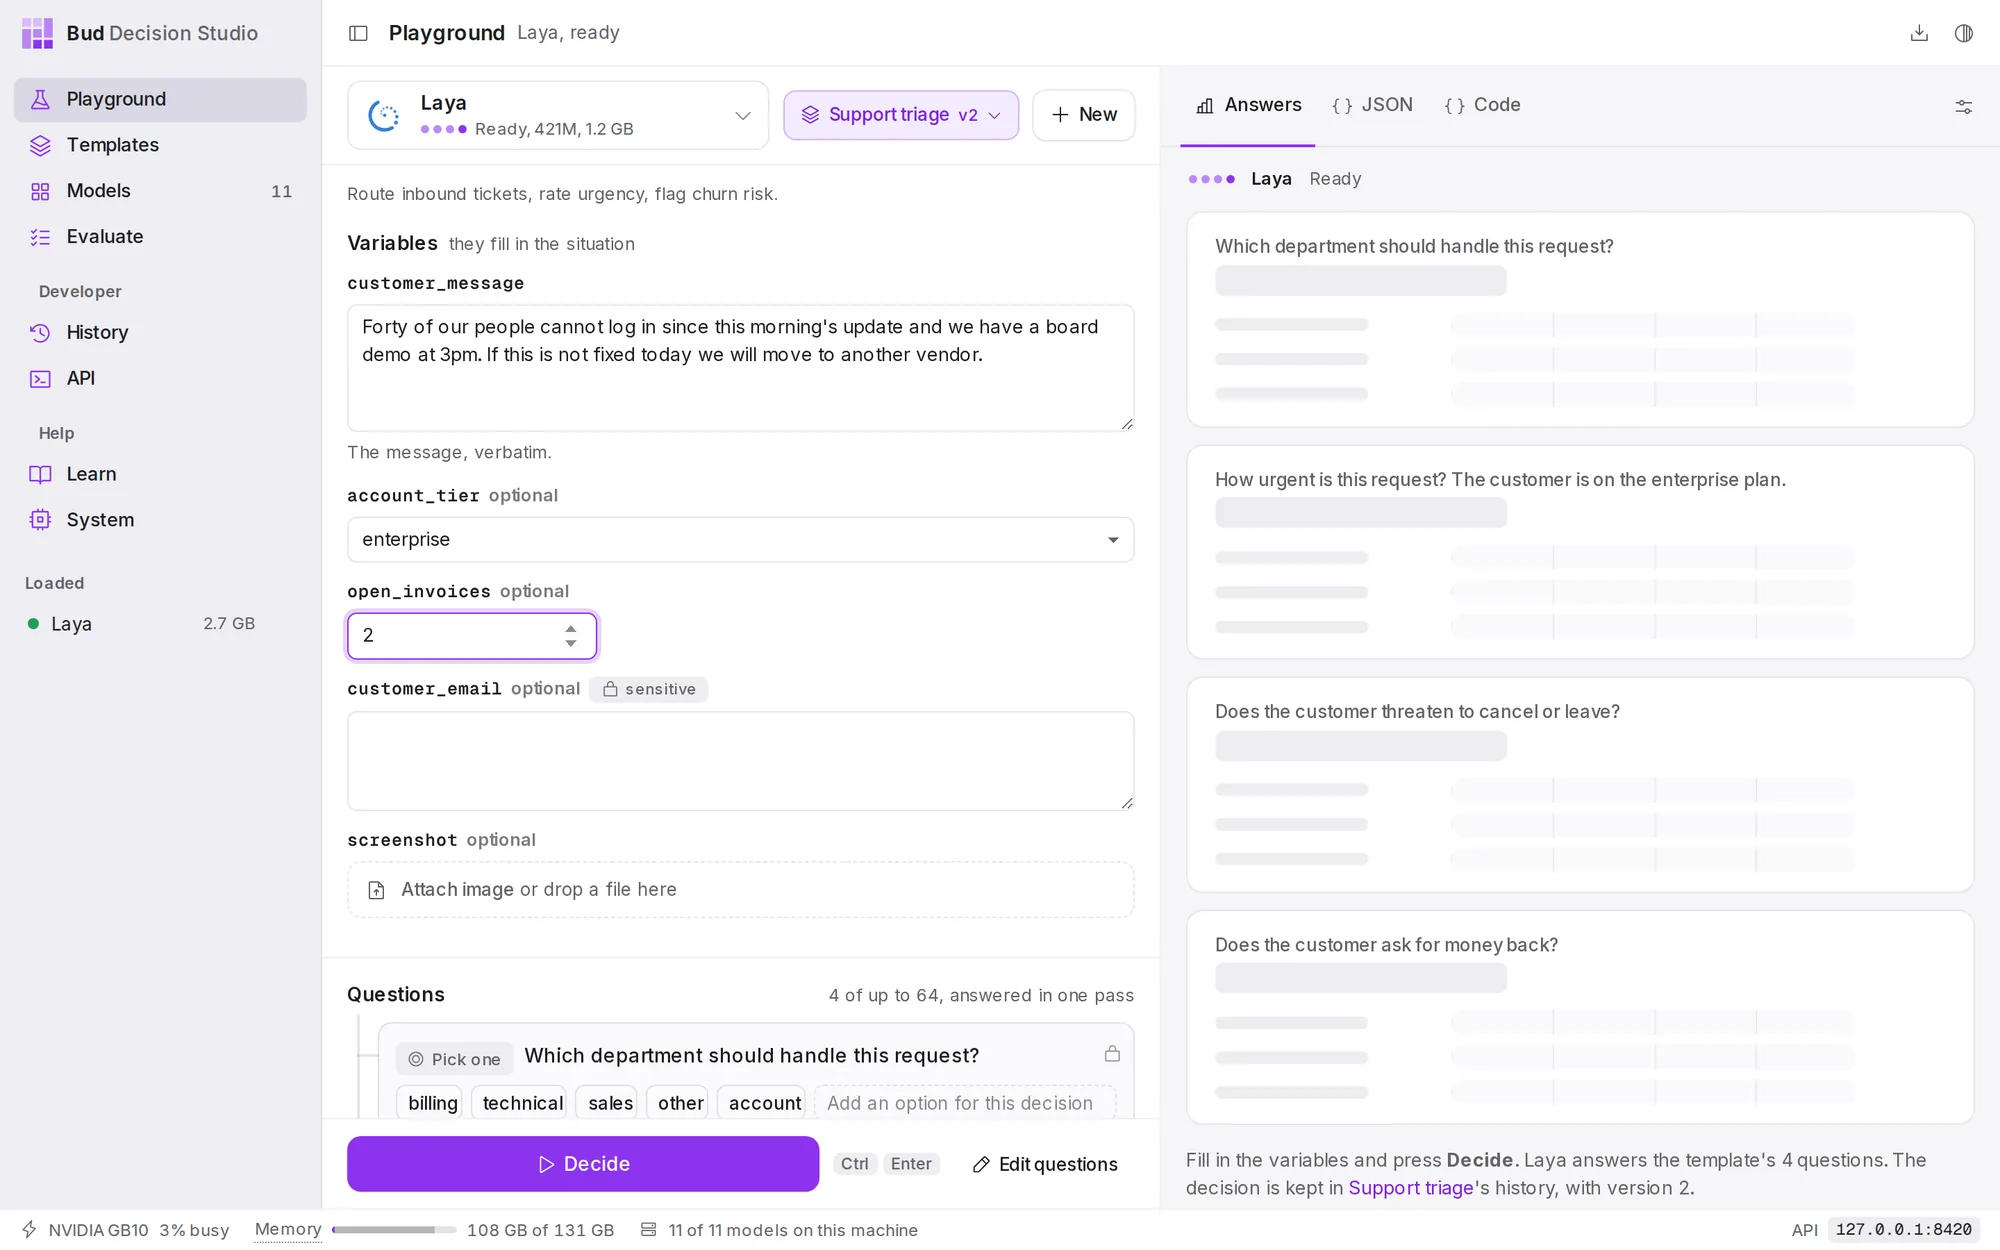Screen dimensions: 2000x1250
Task: Open API in the sidebar
Action: coord(160,378)
